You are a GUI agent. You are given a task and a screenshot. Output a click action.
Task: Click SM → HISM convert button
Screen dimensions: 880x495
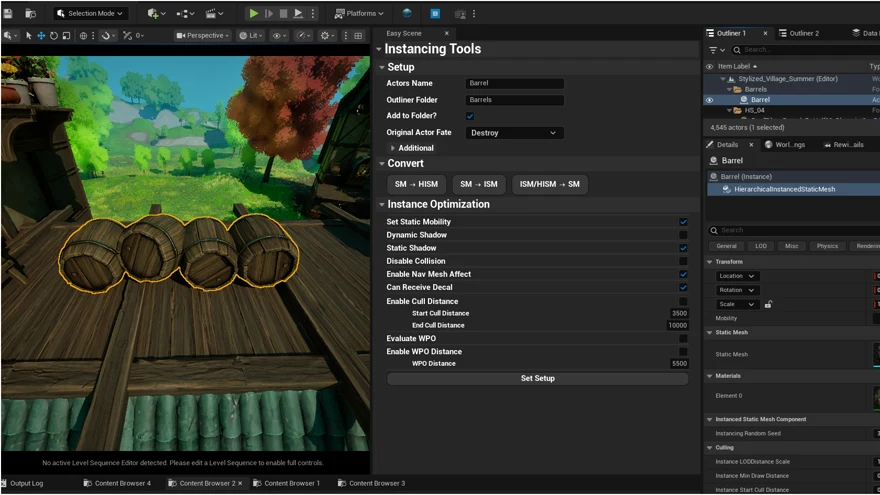point(416,184)
